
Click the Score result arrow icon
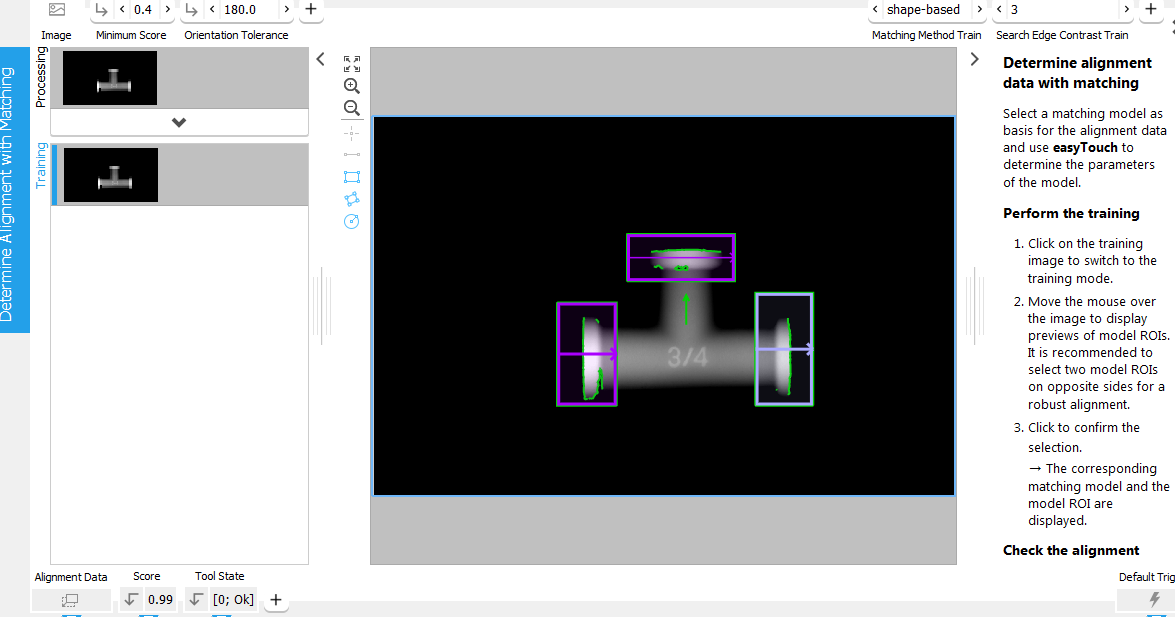pyautogui.click(x=131, y=599)
